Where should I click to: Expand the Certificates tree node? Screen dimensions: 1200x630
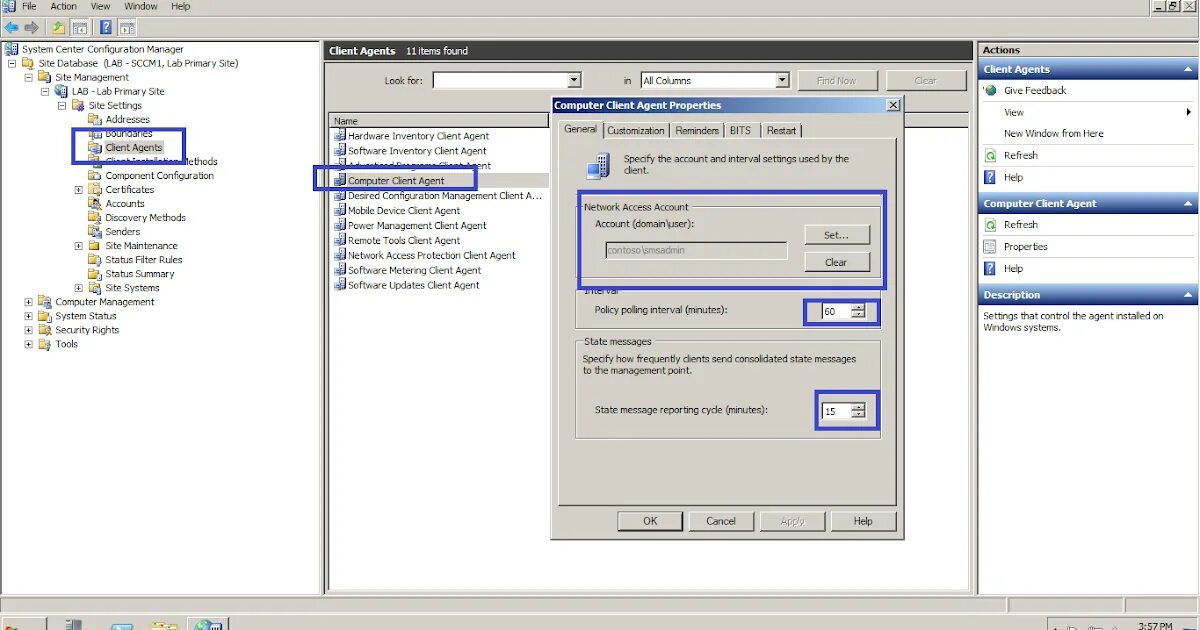[79, 189]
